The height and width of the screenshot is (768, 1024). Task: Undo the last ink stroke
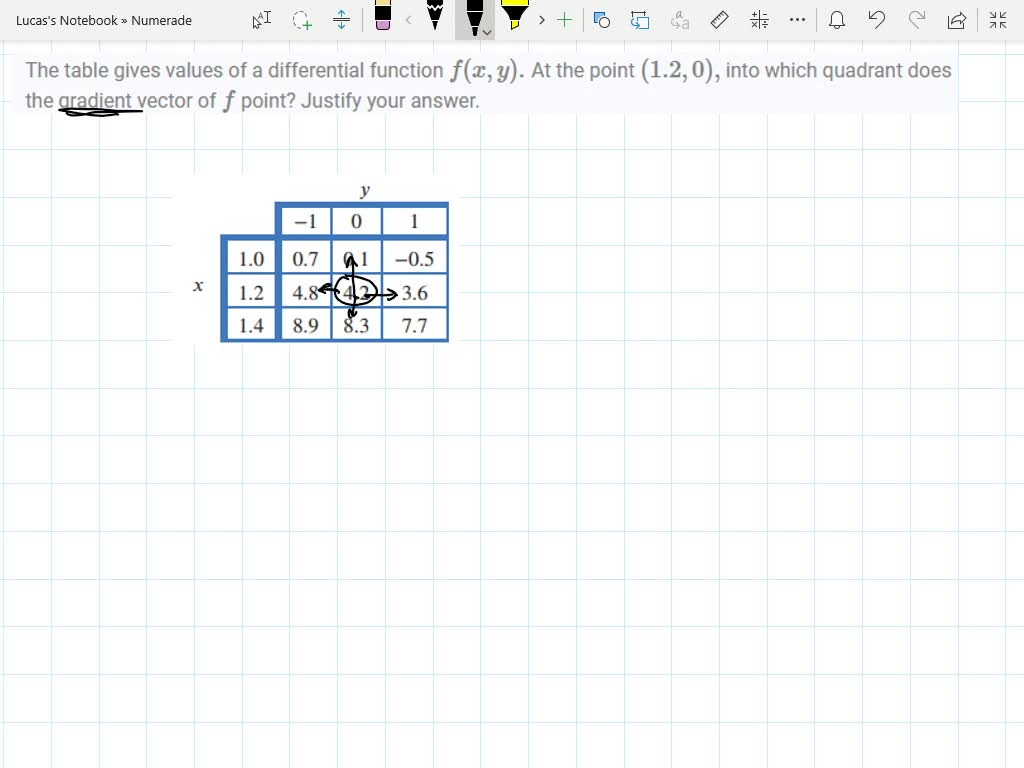tap(877, 19)
